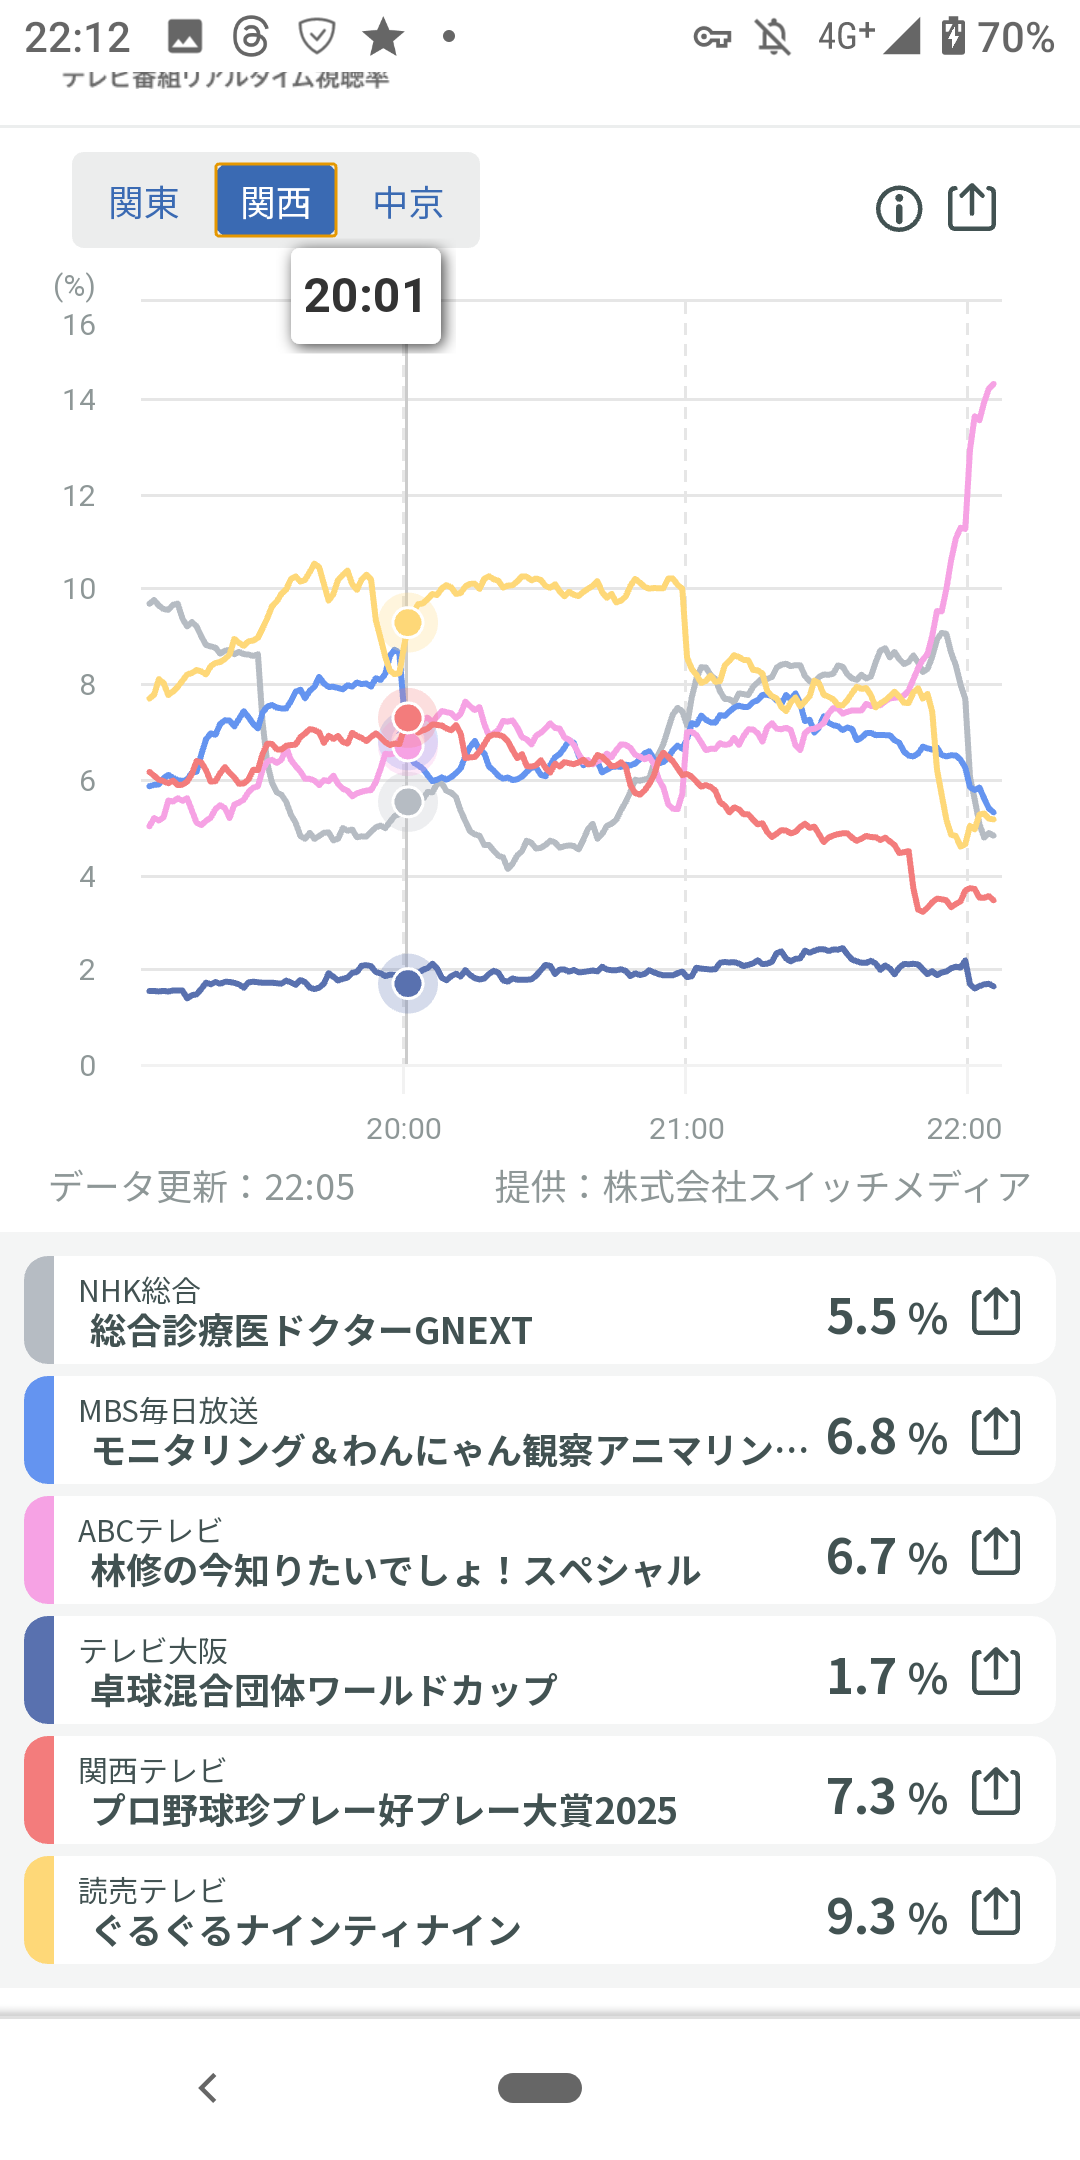Share the NHK総合 program rating
The height and width of the screenshot is (2160, 1080).
coord(996,1311)
